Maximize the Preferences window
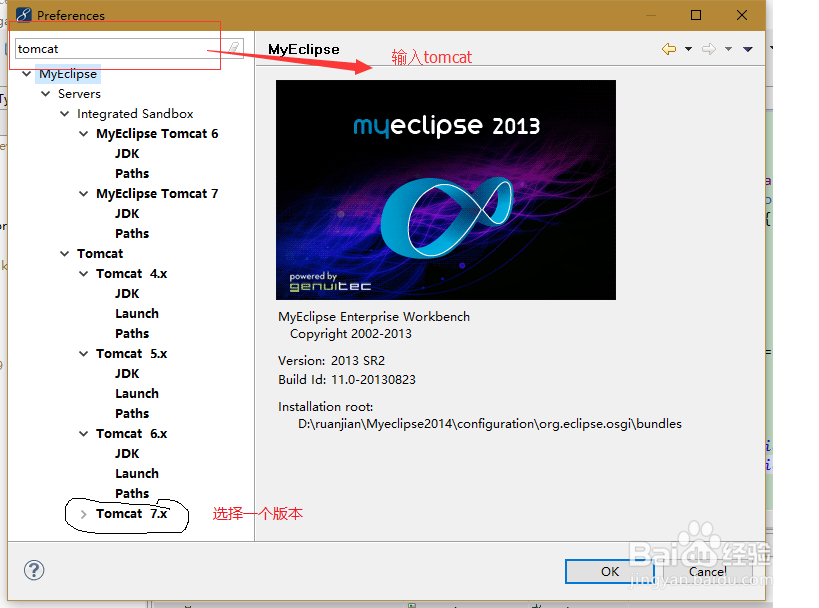The width and height of the screenshot is (819, 608). coord(696,15)
